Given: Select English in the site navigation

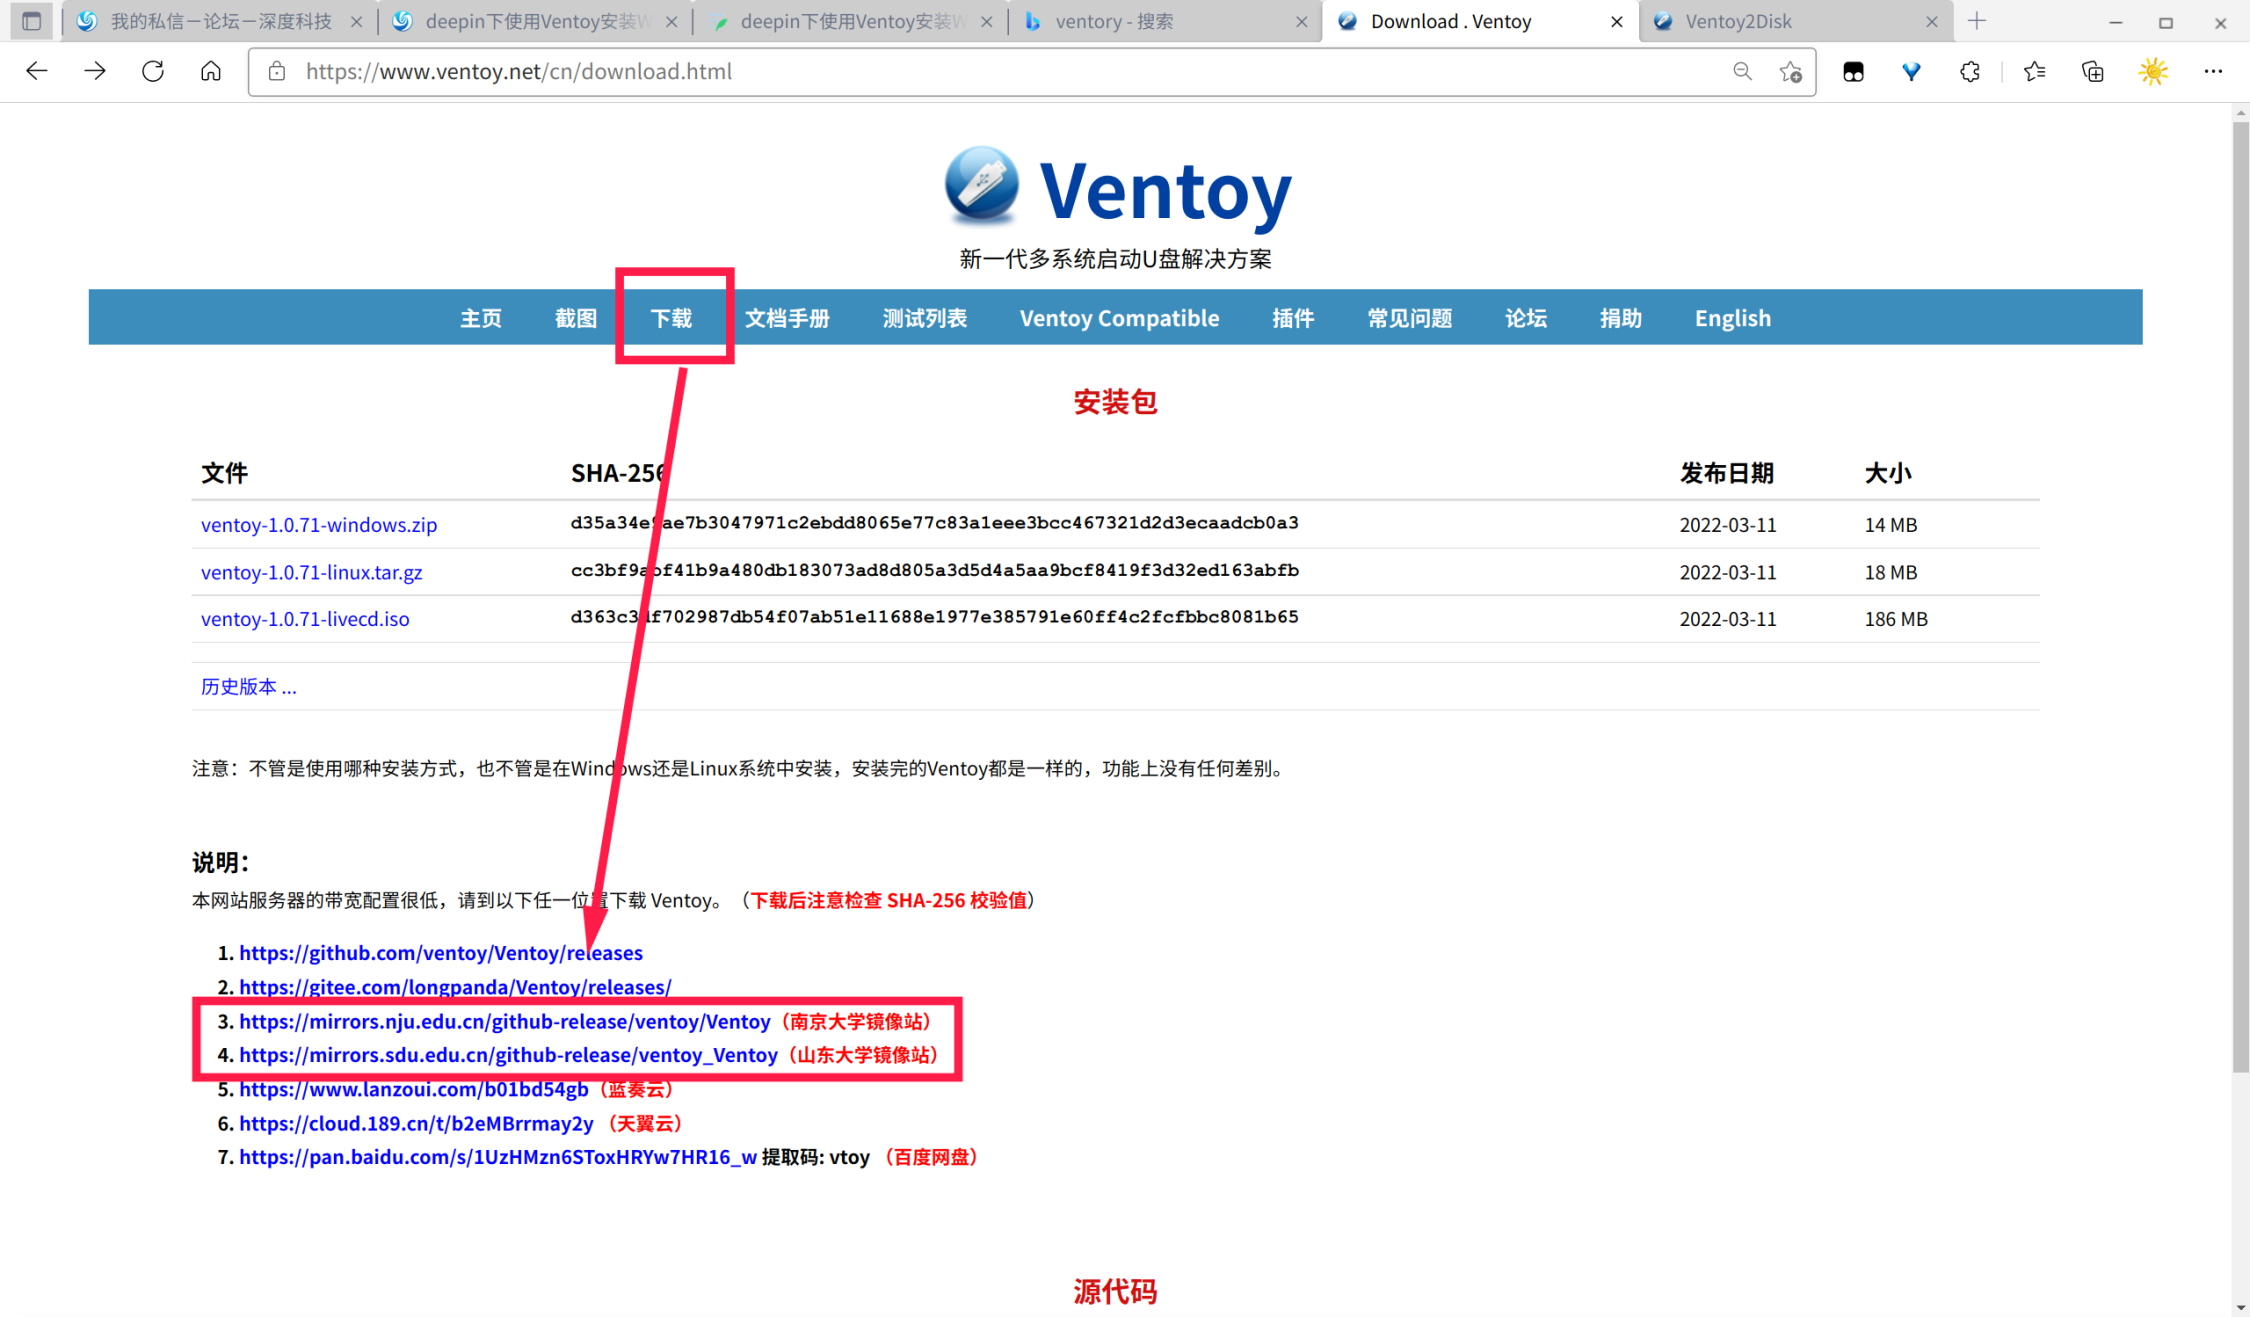Looking at the screenshot, I should tap(1732, 318).
